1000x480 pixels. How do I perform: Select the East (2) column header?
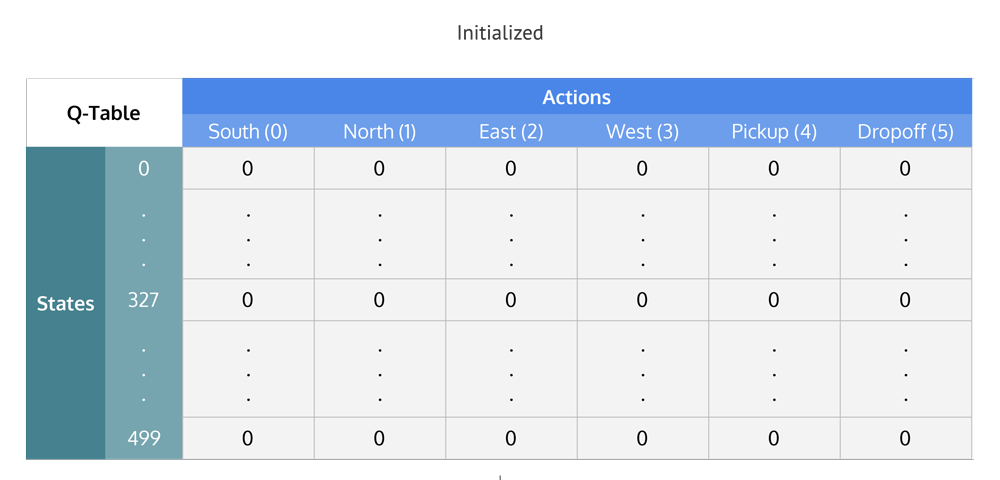pyautogui.click(x=511, y=131)
